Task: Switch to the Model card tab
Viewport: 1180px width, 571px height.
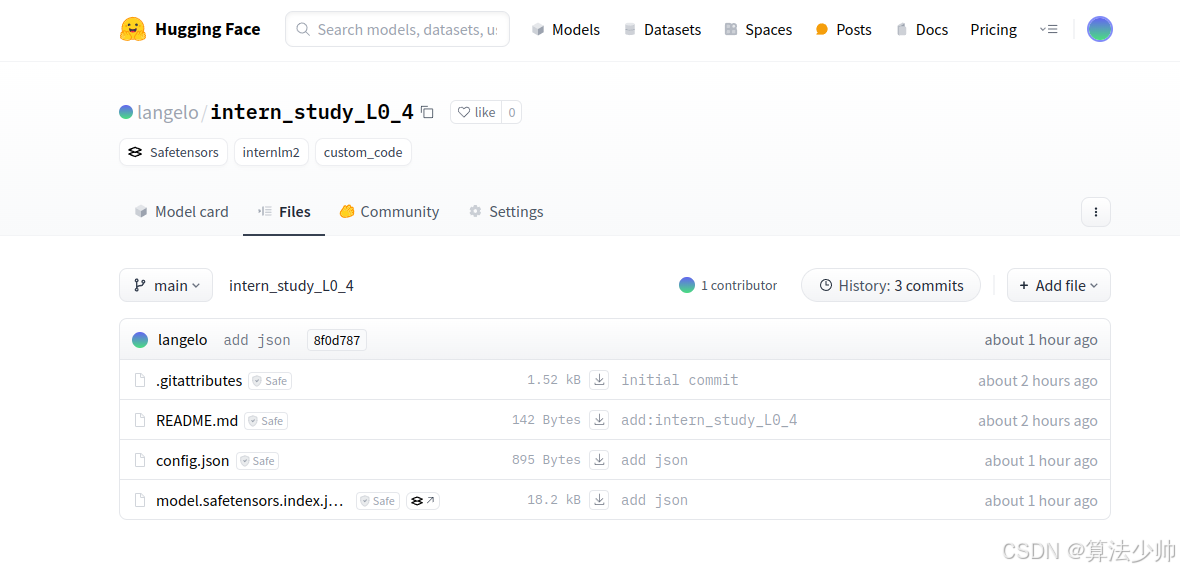Action: pyautogui.click(x=181, y=212)
